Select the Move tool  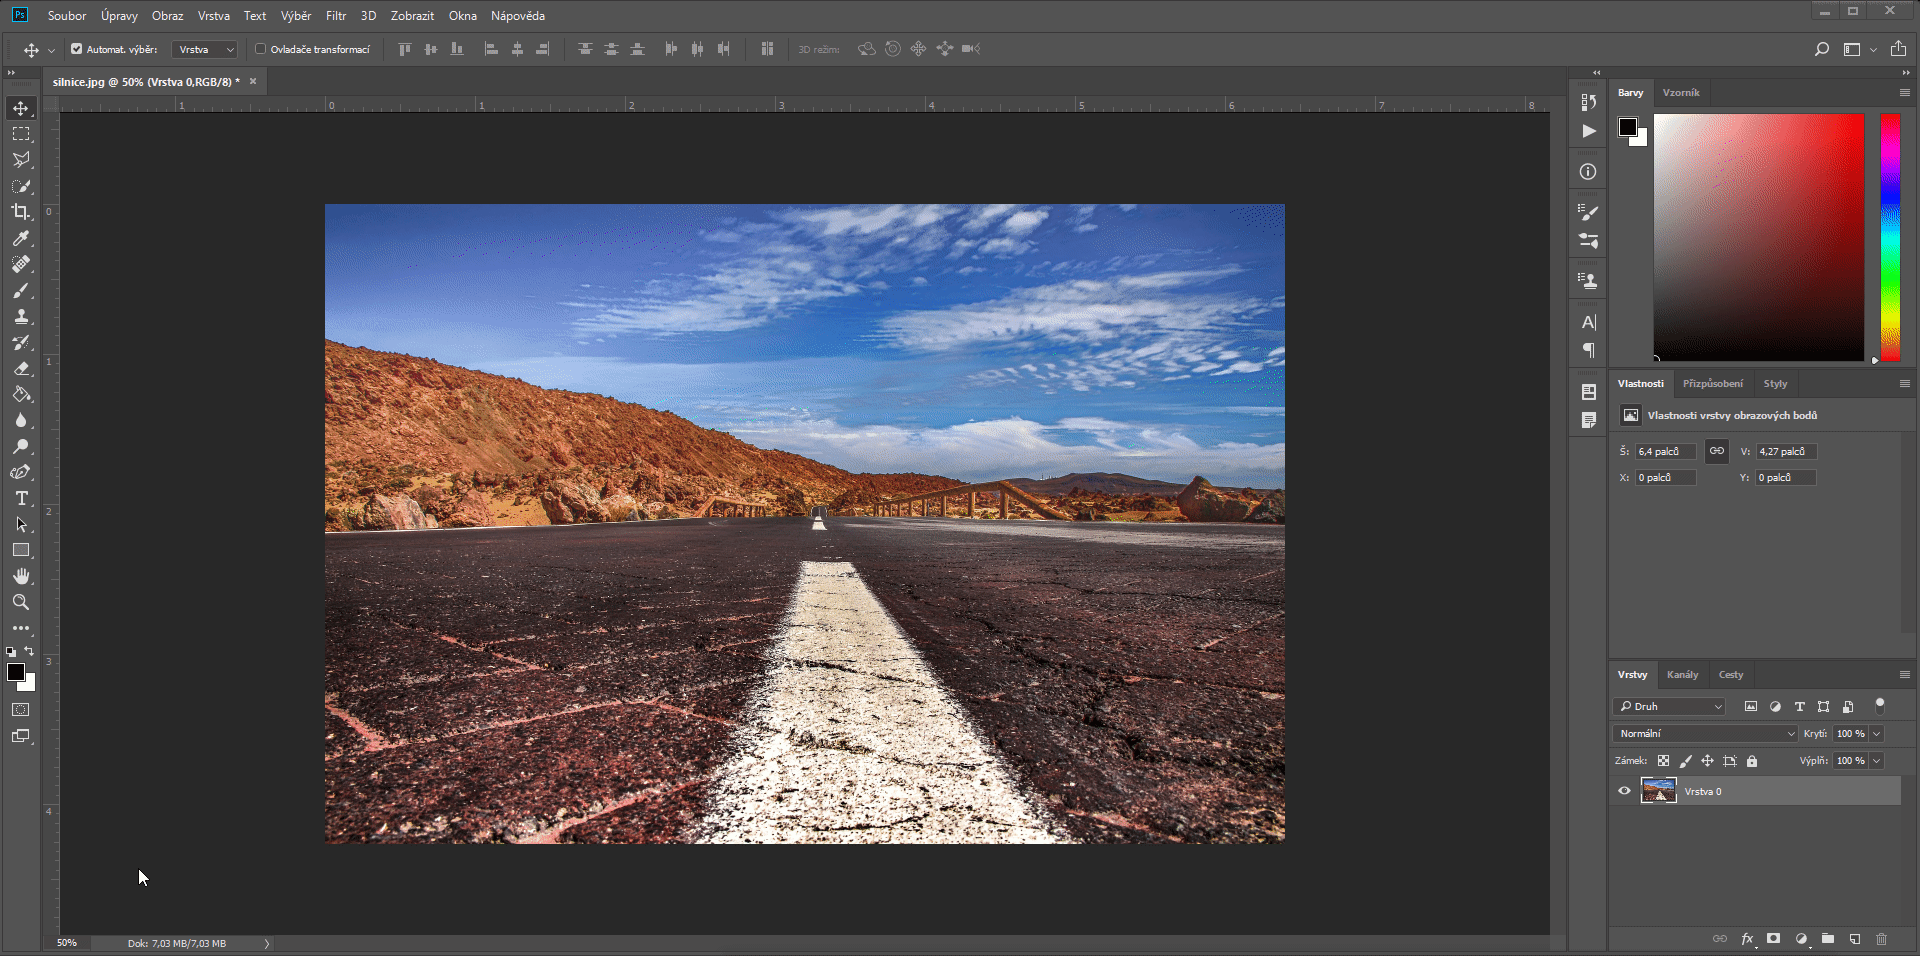[x=21, y=109]
